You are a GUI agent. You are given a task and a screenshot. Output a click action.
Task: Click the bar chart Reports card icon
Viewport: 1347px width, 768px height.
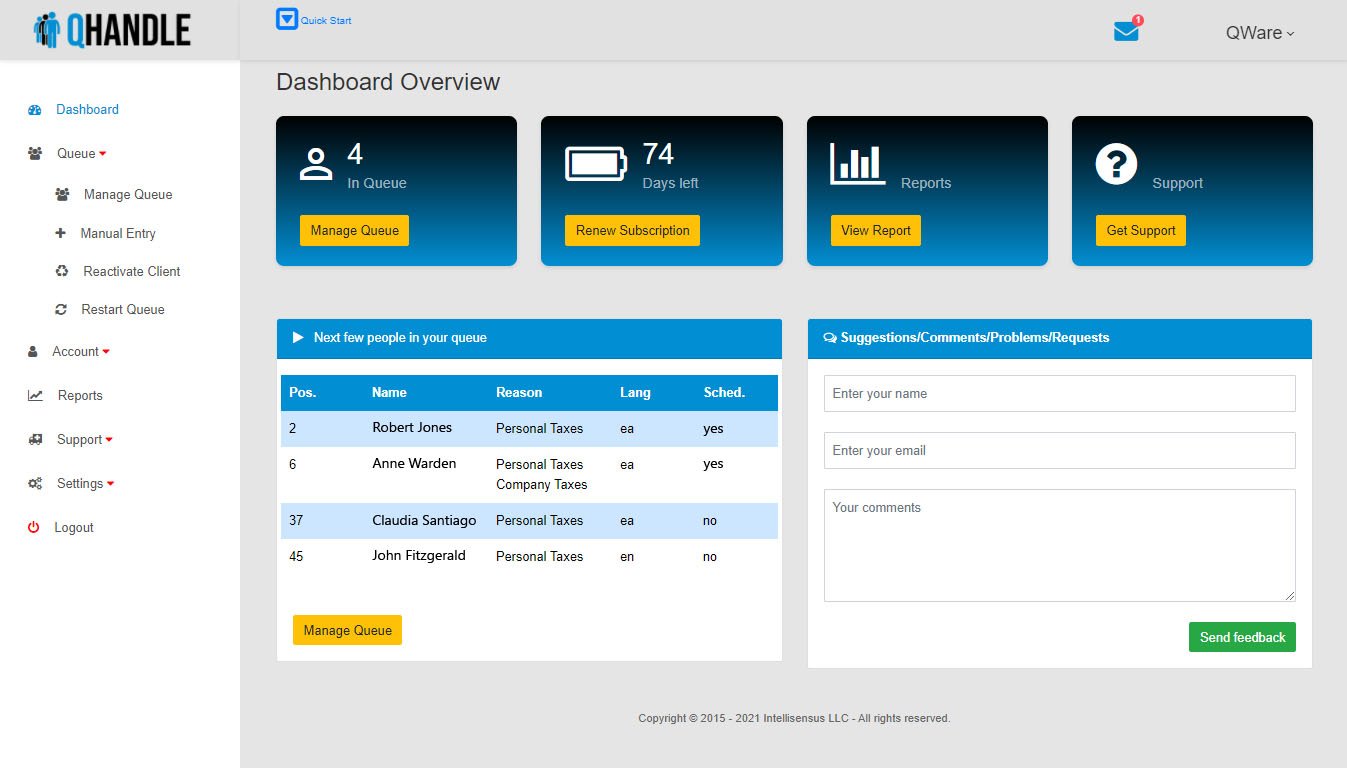(857, 164)
